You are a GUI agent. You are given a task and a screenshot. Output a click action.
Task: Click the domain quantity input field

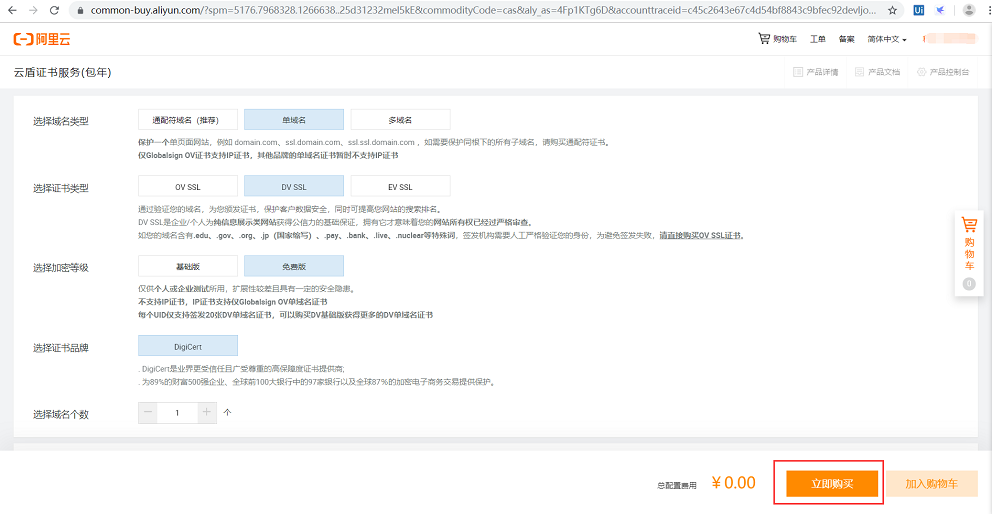coord(178,412)
